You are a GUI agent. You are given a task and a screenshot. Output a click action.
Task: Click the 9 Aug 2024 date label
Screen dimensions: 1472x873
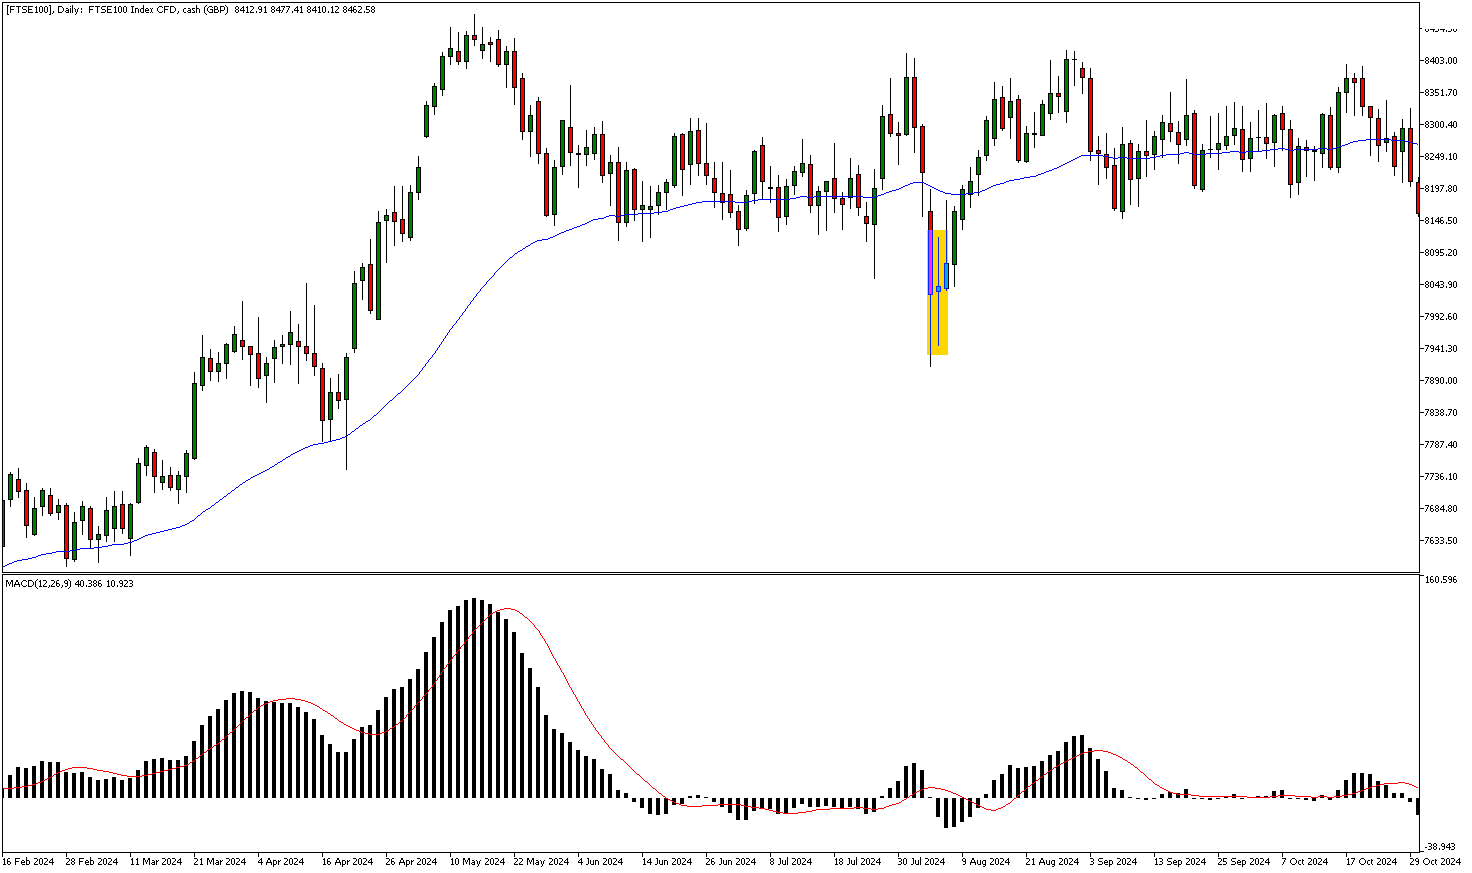tap(985, 861)
